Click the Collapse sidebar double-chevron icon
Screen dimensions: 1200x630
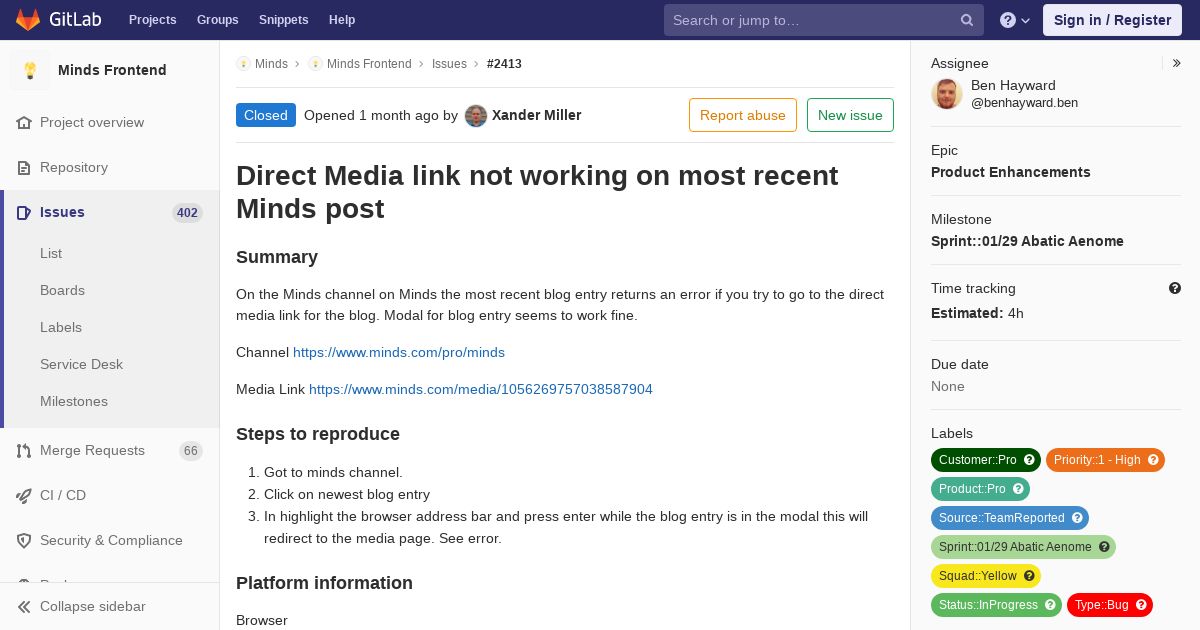24,607
